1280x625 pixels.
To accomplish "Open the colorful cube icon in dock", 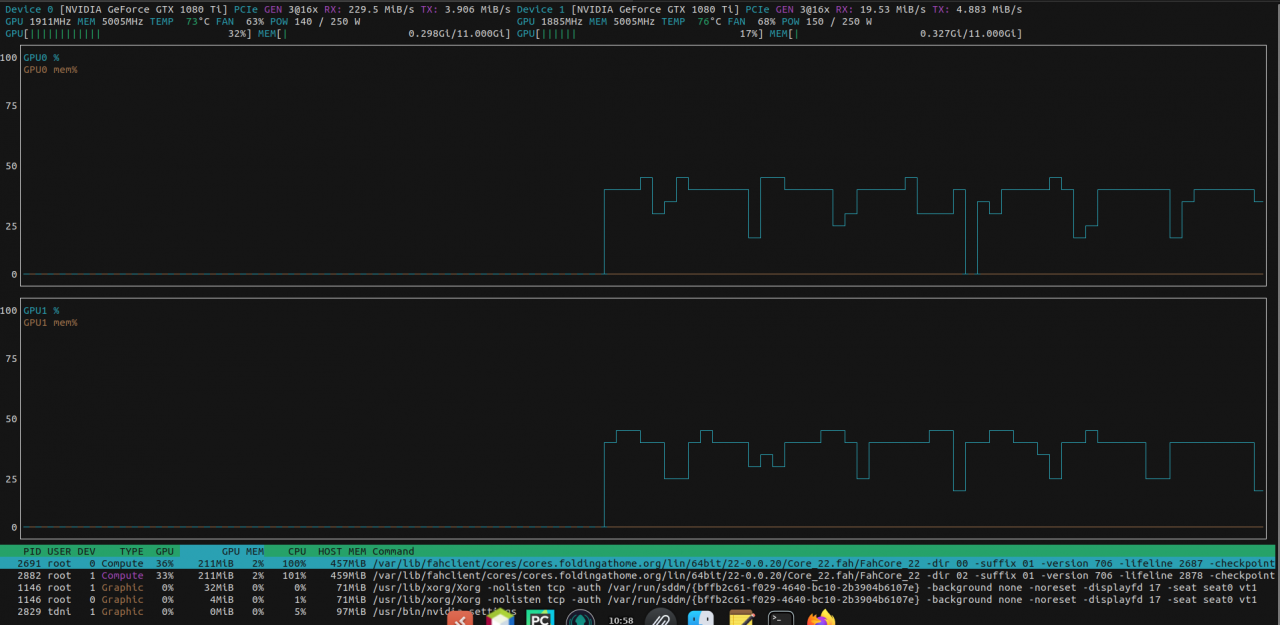I will (x=500, y=619).
